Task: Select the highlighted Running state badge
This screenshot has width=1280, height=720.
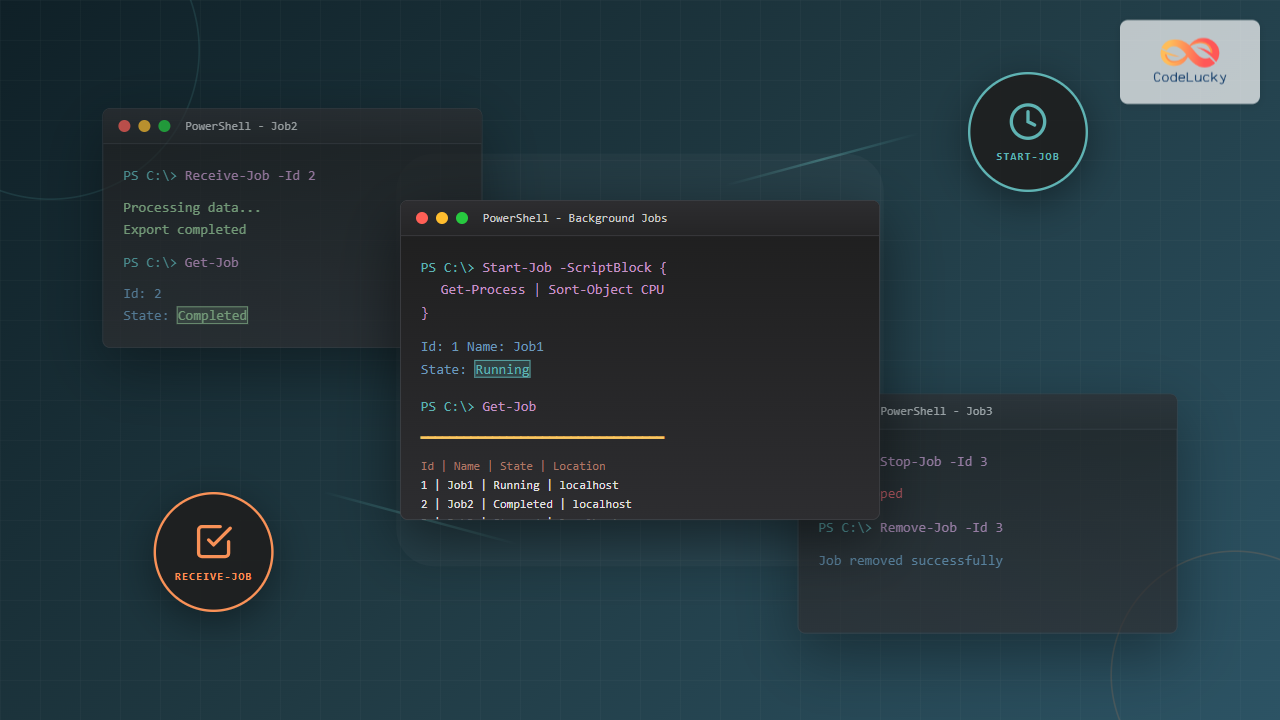Action: click(x=502, y=369)
